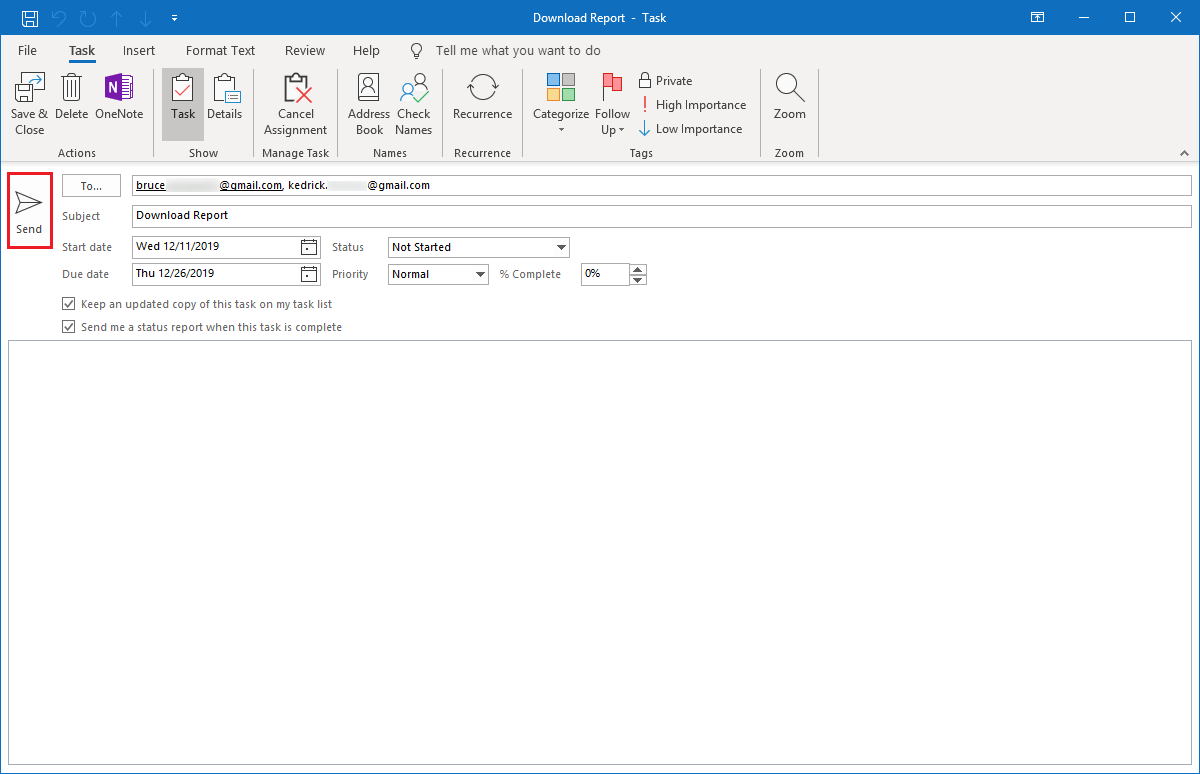This screenshot has height=774, width=1200.
Task: Switch to the Format Text tab
Action: [x=220, y=50]
